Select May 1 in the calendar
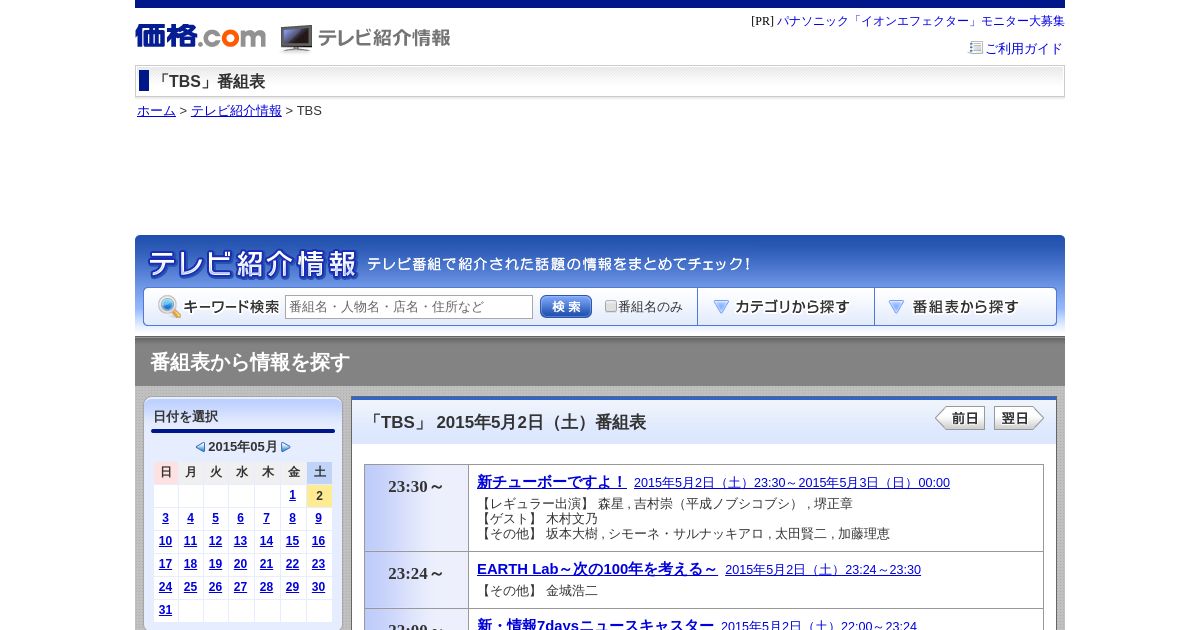1200x630 pixels. pyautogui.click(x=293, y=495)
